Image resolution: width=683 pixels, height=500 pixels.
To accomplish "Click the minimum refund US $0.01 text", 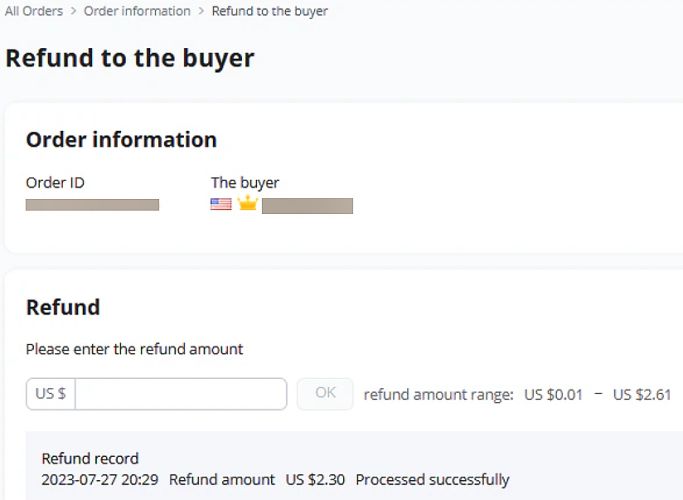I will click(x=553, y=395).
